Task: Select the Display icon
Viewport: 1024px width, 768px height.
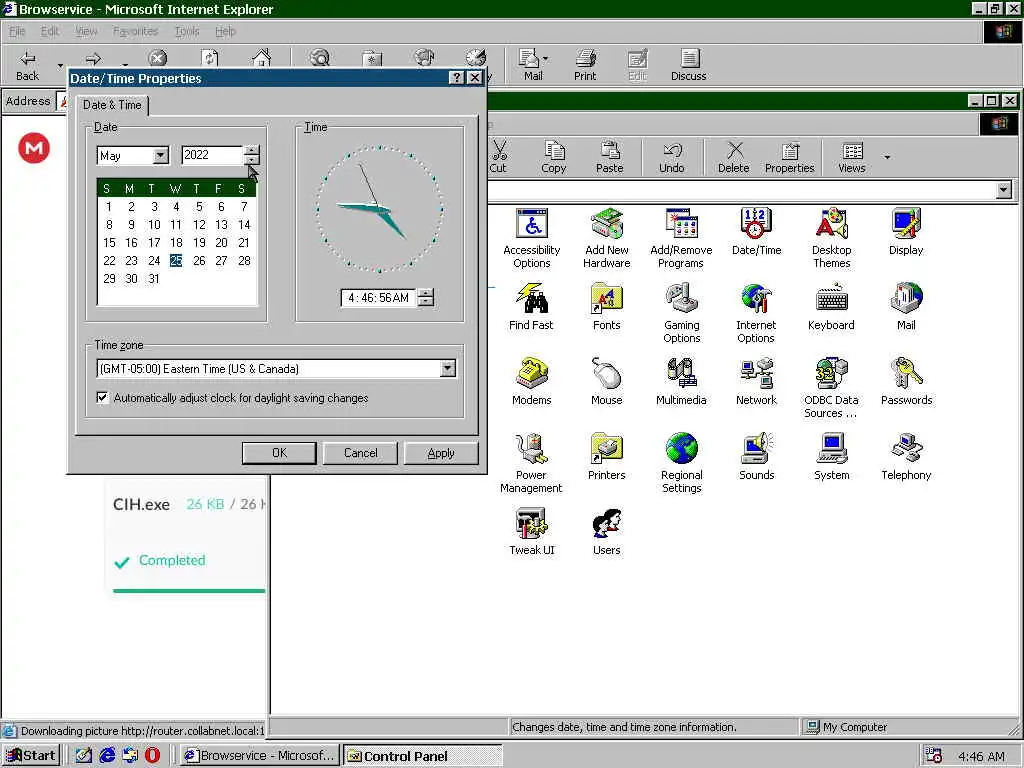Action: click(906, 232)
